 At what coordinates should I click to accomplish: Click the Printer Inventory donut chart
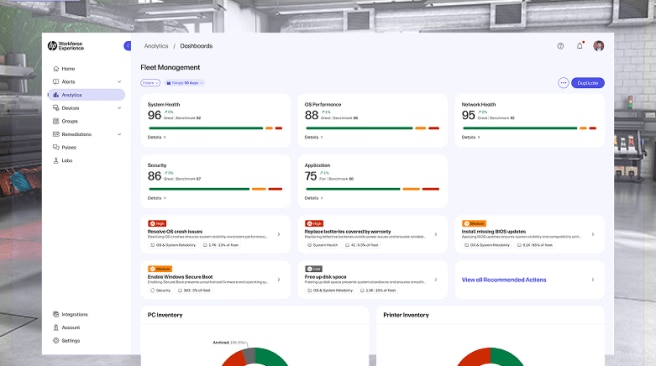pos(490,357)
